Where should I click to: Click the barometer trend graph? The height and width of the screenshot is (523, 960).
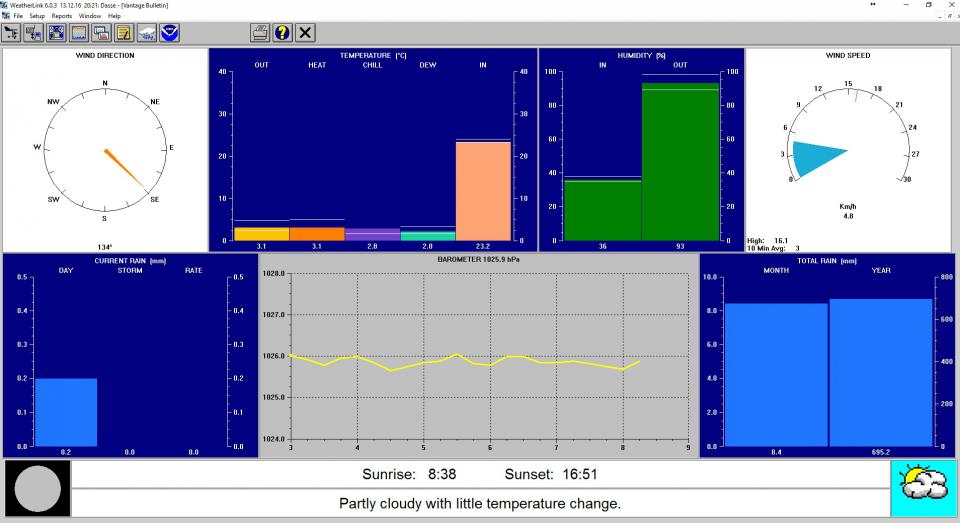pos(489,355)
